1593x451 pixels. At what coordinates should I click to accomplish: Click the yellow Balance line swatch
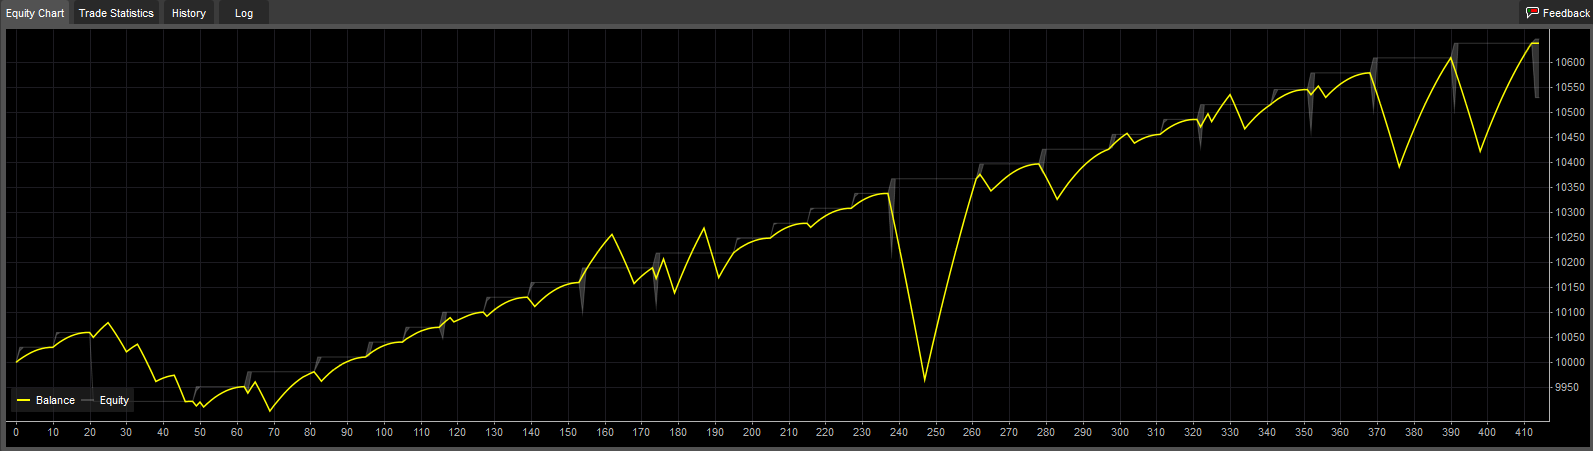coord(23,400)
